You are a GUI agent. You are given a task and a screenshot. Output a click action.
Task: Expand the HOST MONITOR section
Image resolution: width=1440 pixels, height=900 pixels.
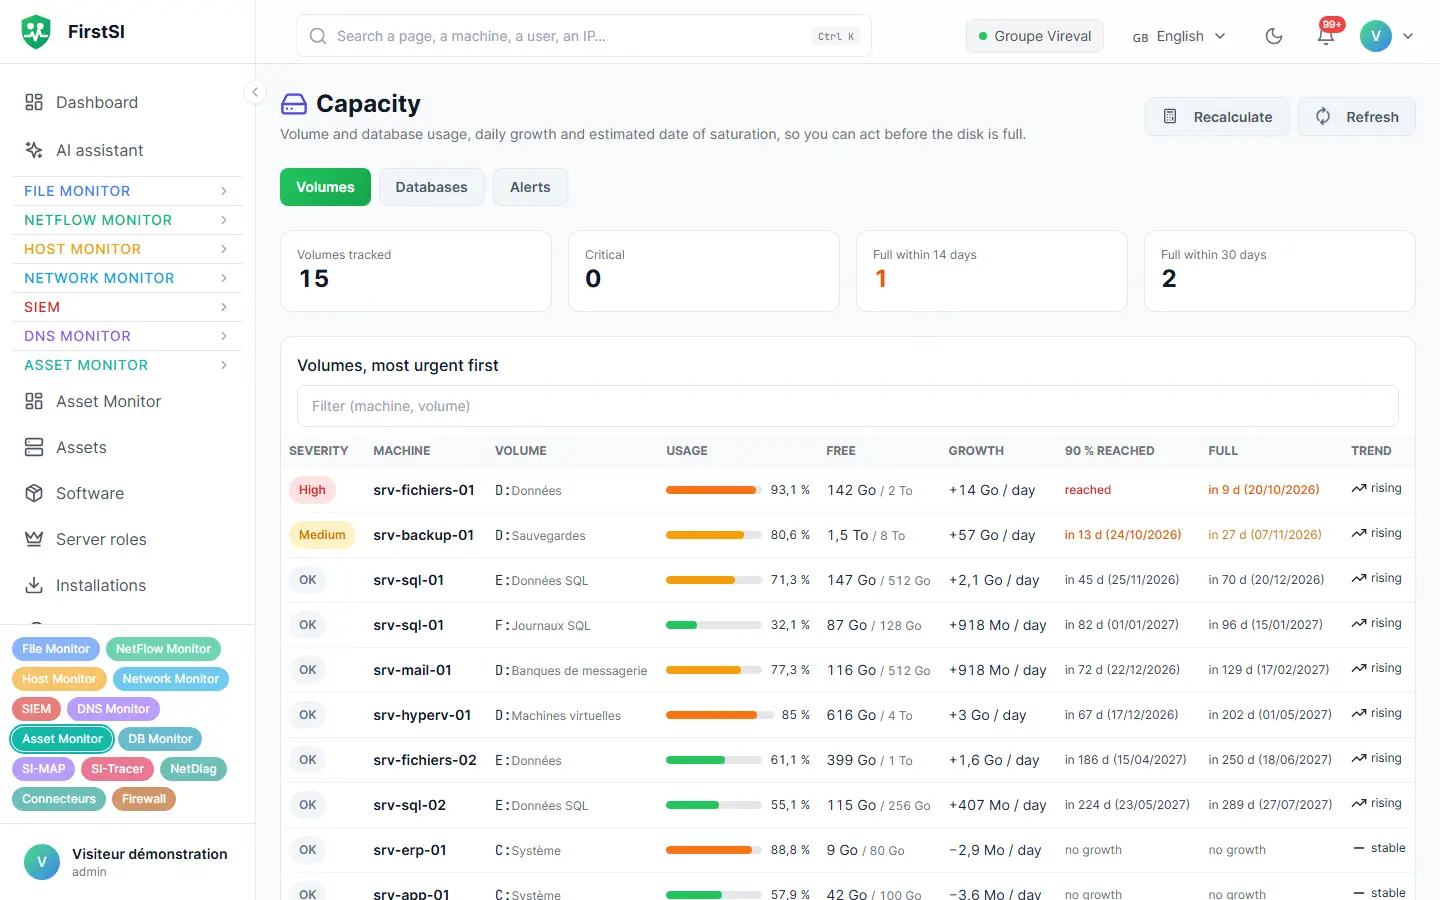pyautogui.click(x=127, y=249)
